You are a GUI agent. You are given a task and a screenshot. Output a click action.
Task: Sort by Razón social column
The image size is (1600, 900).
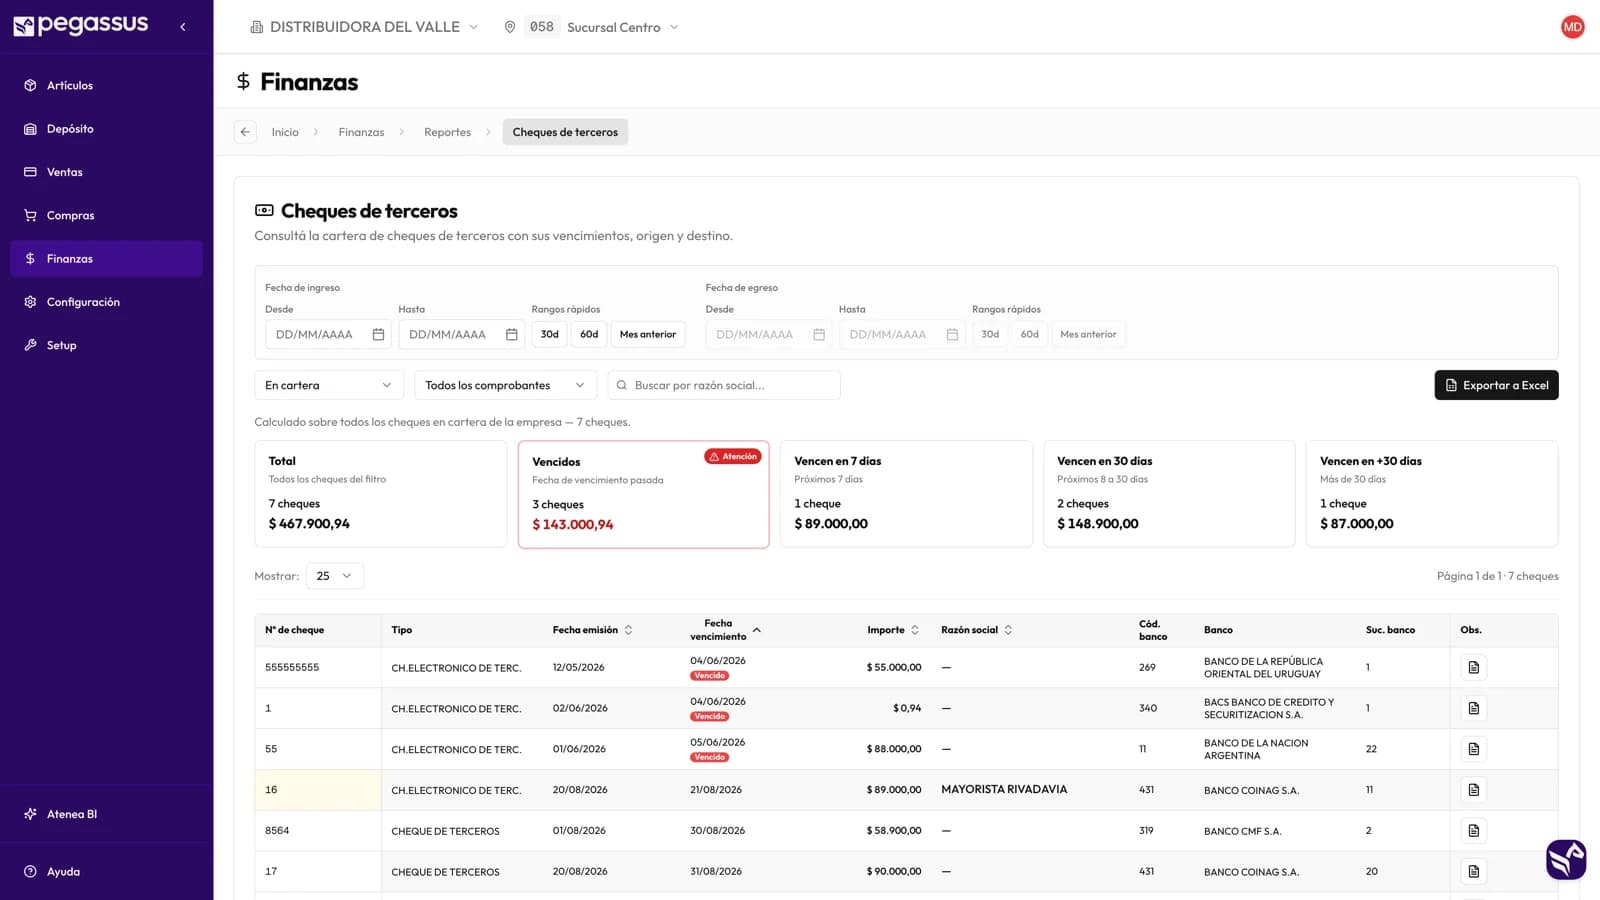(1008, 630)
